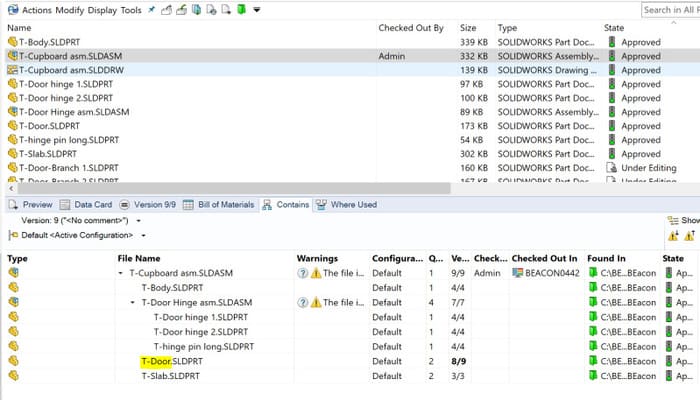Click the pin icon in toolbar
Screen dimensions: 700x400
[x=152, y=9]
